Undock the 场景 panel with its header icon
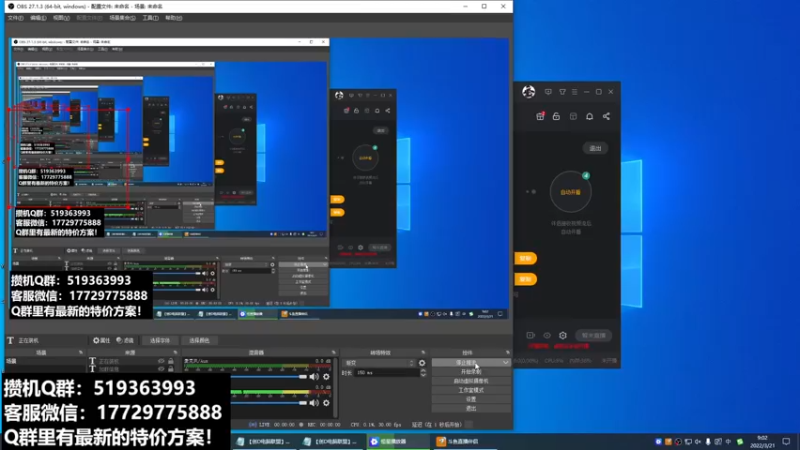800x450 pixels. tap(81, 353)
